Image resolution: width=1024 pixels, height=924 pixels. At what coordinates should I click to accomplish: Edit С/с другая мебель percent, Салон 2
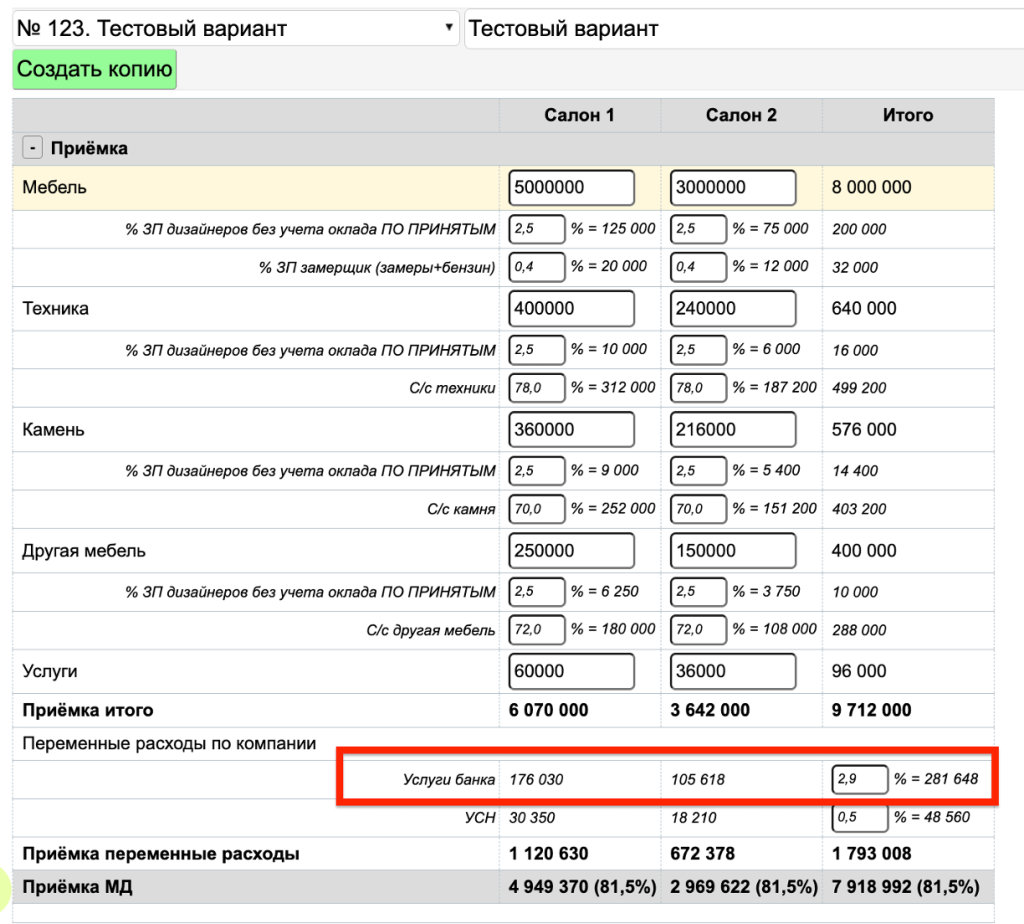point(698,629)
